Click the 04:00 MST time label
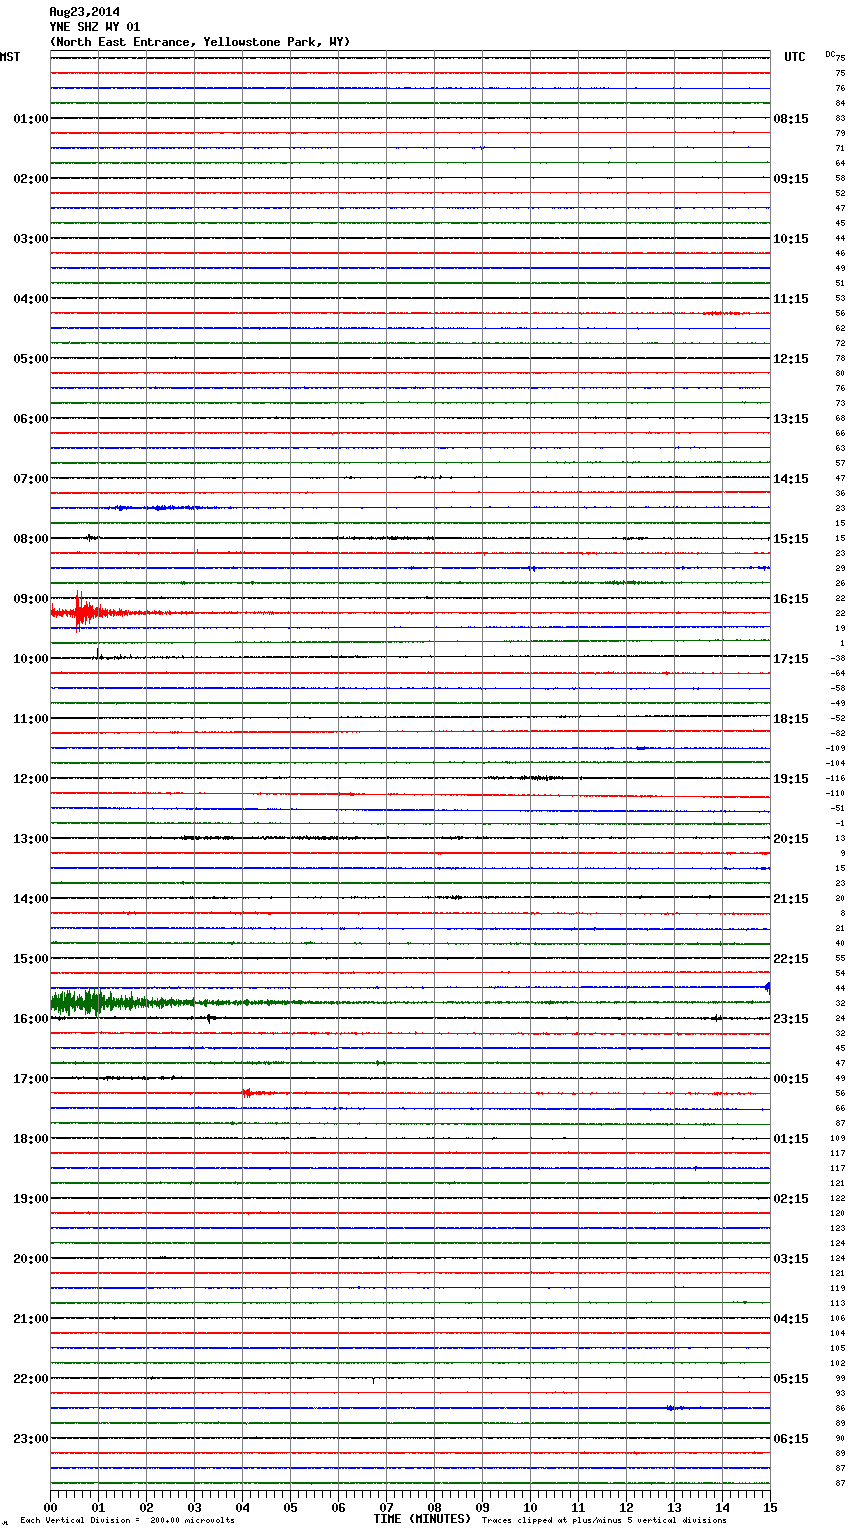850x1534 pixels. click(30, 299)
